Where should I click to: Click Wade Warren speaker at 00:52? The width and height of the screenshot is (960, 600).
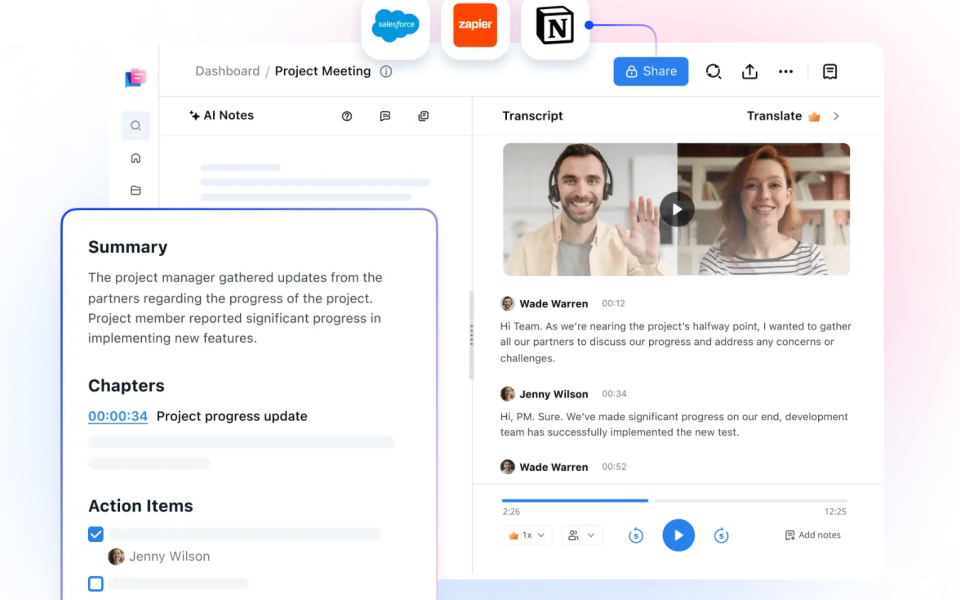pyautogui.click(x=553, y=467)
